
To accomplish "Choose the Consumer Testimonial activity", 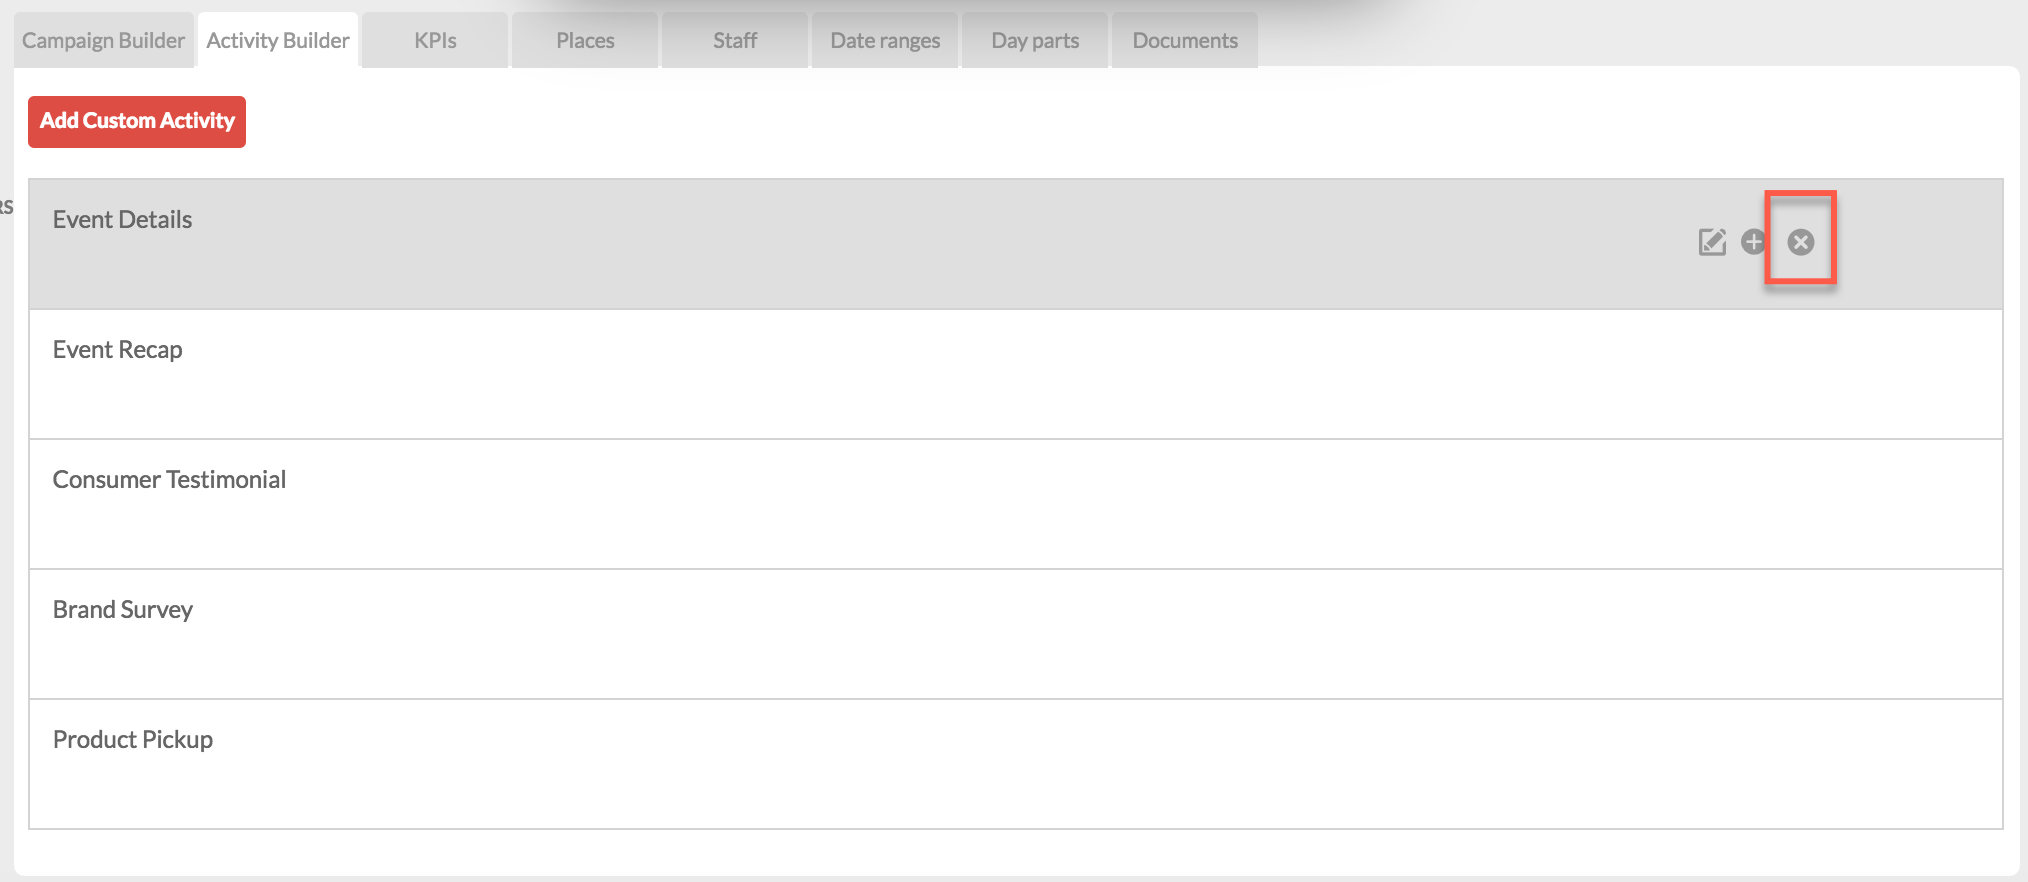I will 1016,504.
